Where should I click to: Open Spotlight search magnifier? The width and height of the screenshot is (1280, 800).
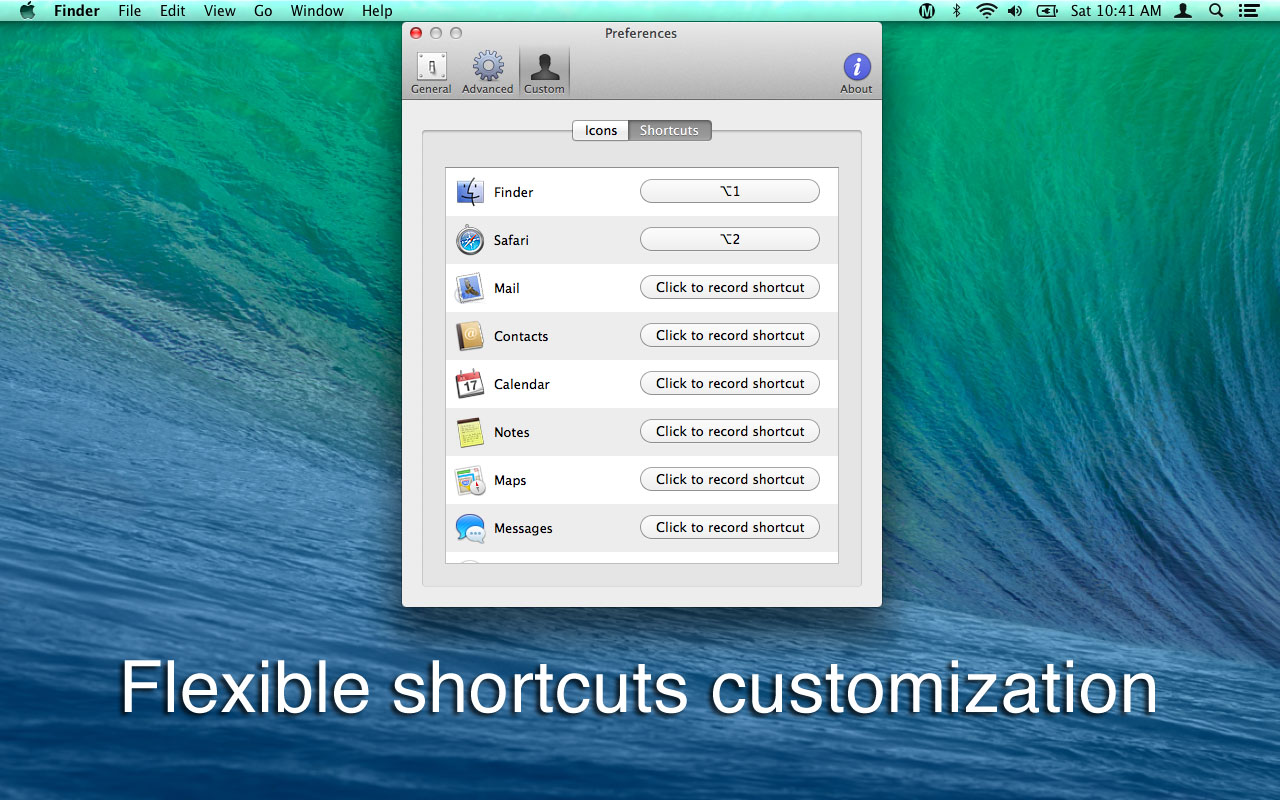click(x=1216, y=11)
